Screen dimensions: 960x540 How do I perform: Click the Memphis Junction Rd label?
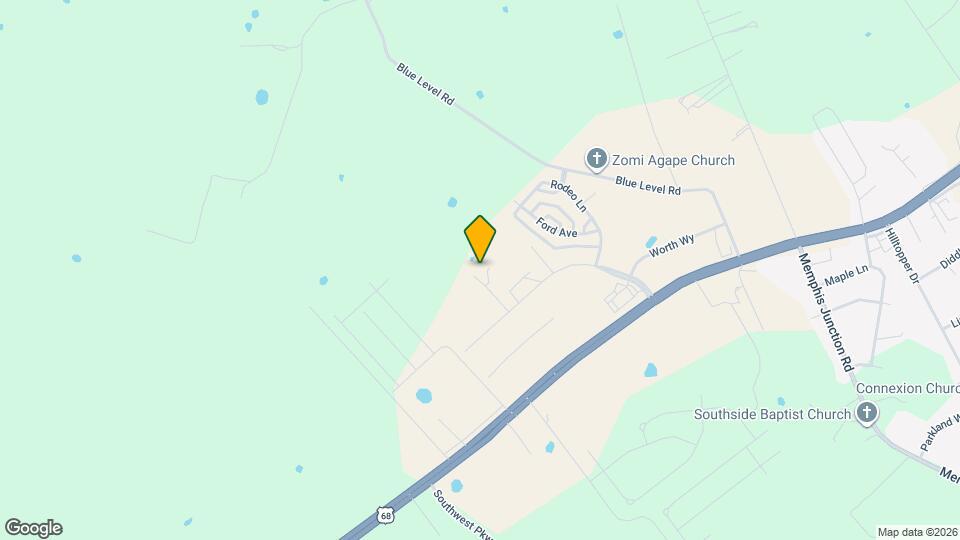(825, 312)
